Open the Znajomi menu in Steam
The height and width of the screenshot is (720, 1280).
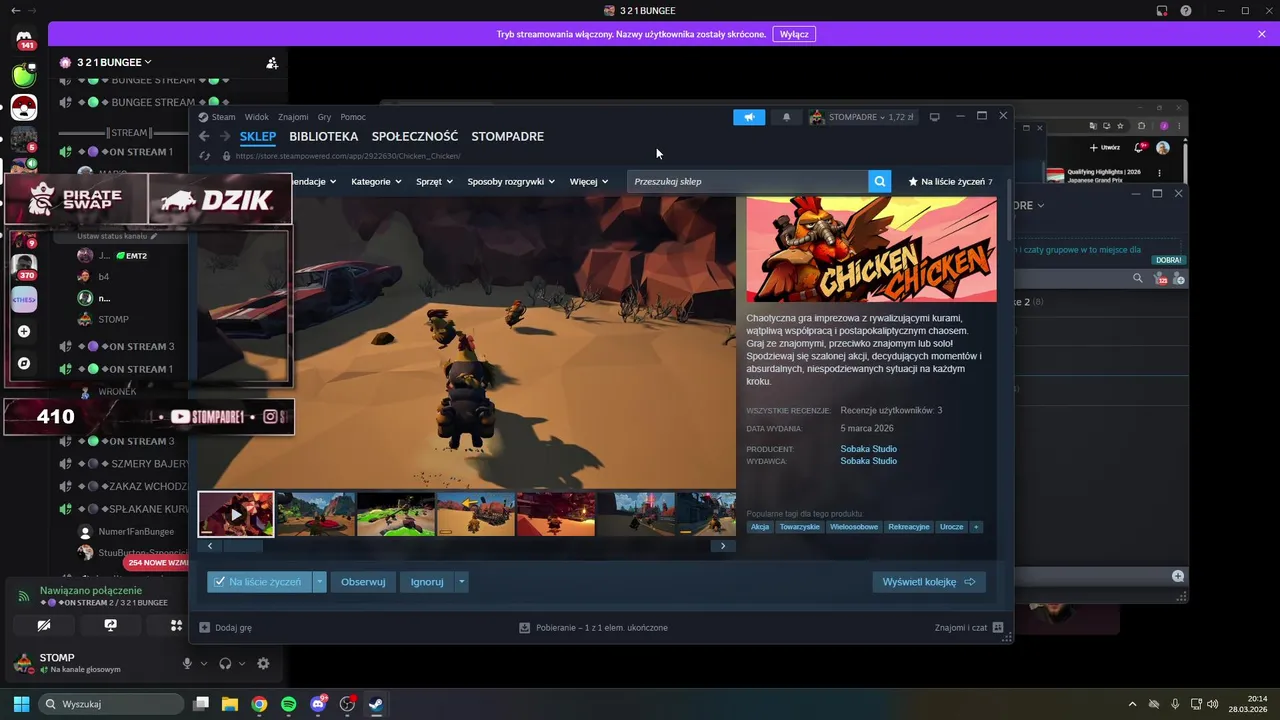coord(293,117)
